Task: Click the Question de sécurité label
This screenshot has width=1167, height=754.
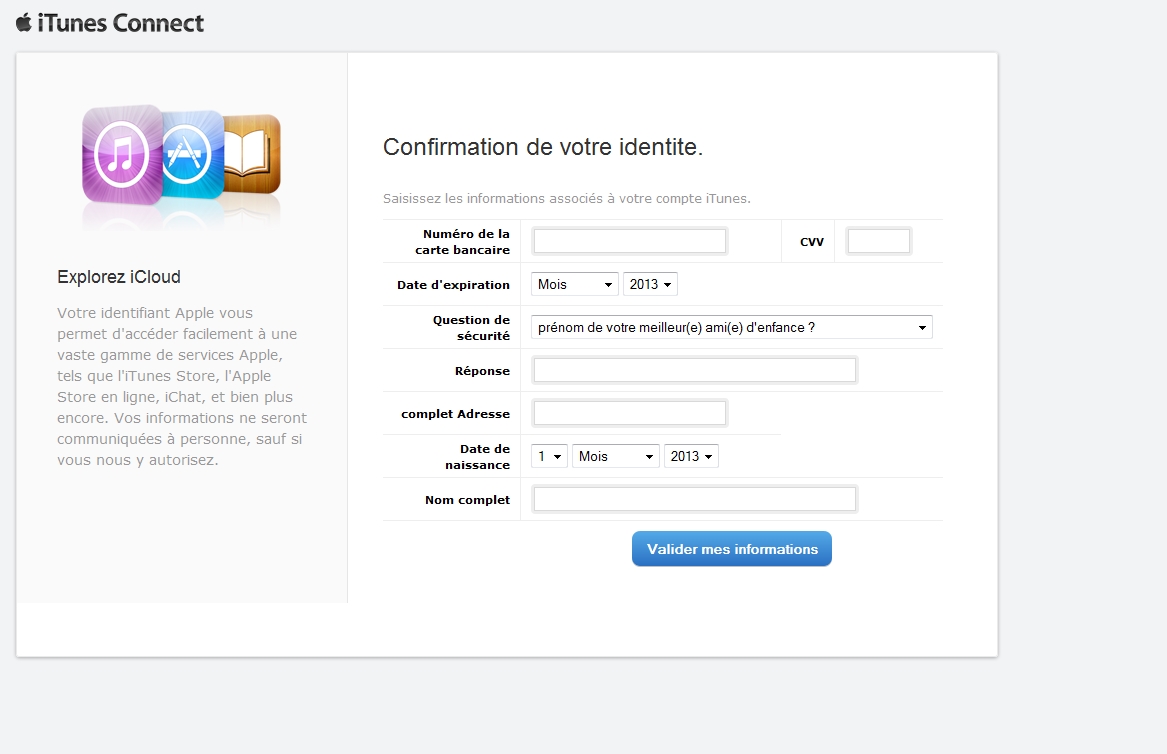Action: (471, 328)
